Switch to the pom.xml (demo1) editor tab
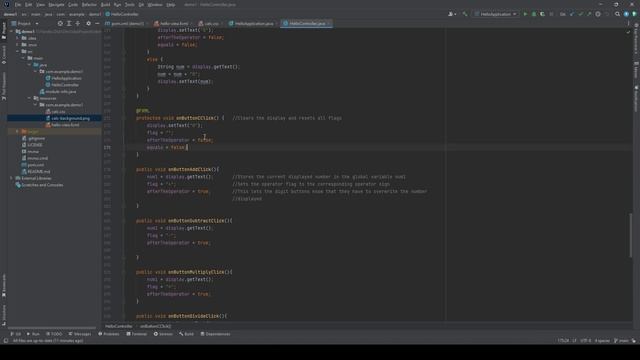The height and width of the screenshot is (360, 640). tap(126, 24)
